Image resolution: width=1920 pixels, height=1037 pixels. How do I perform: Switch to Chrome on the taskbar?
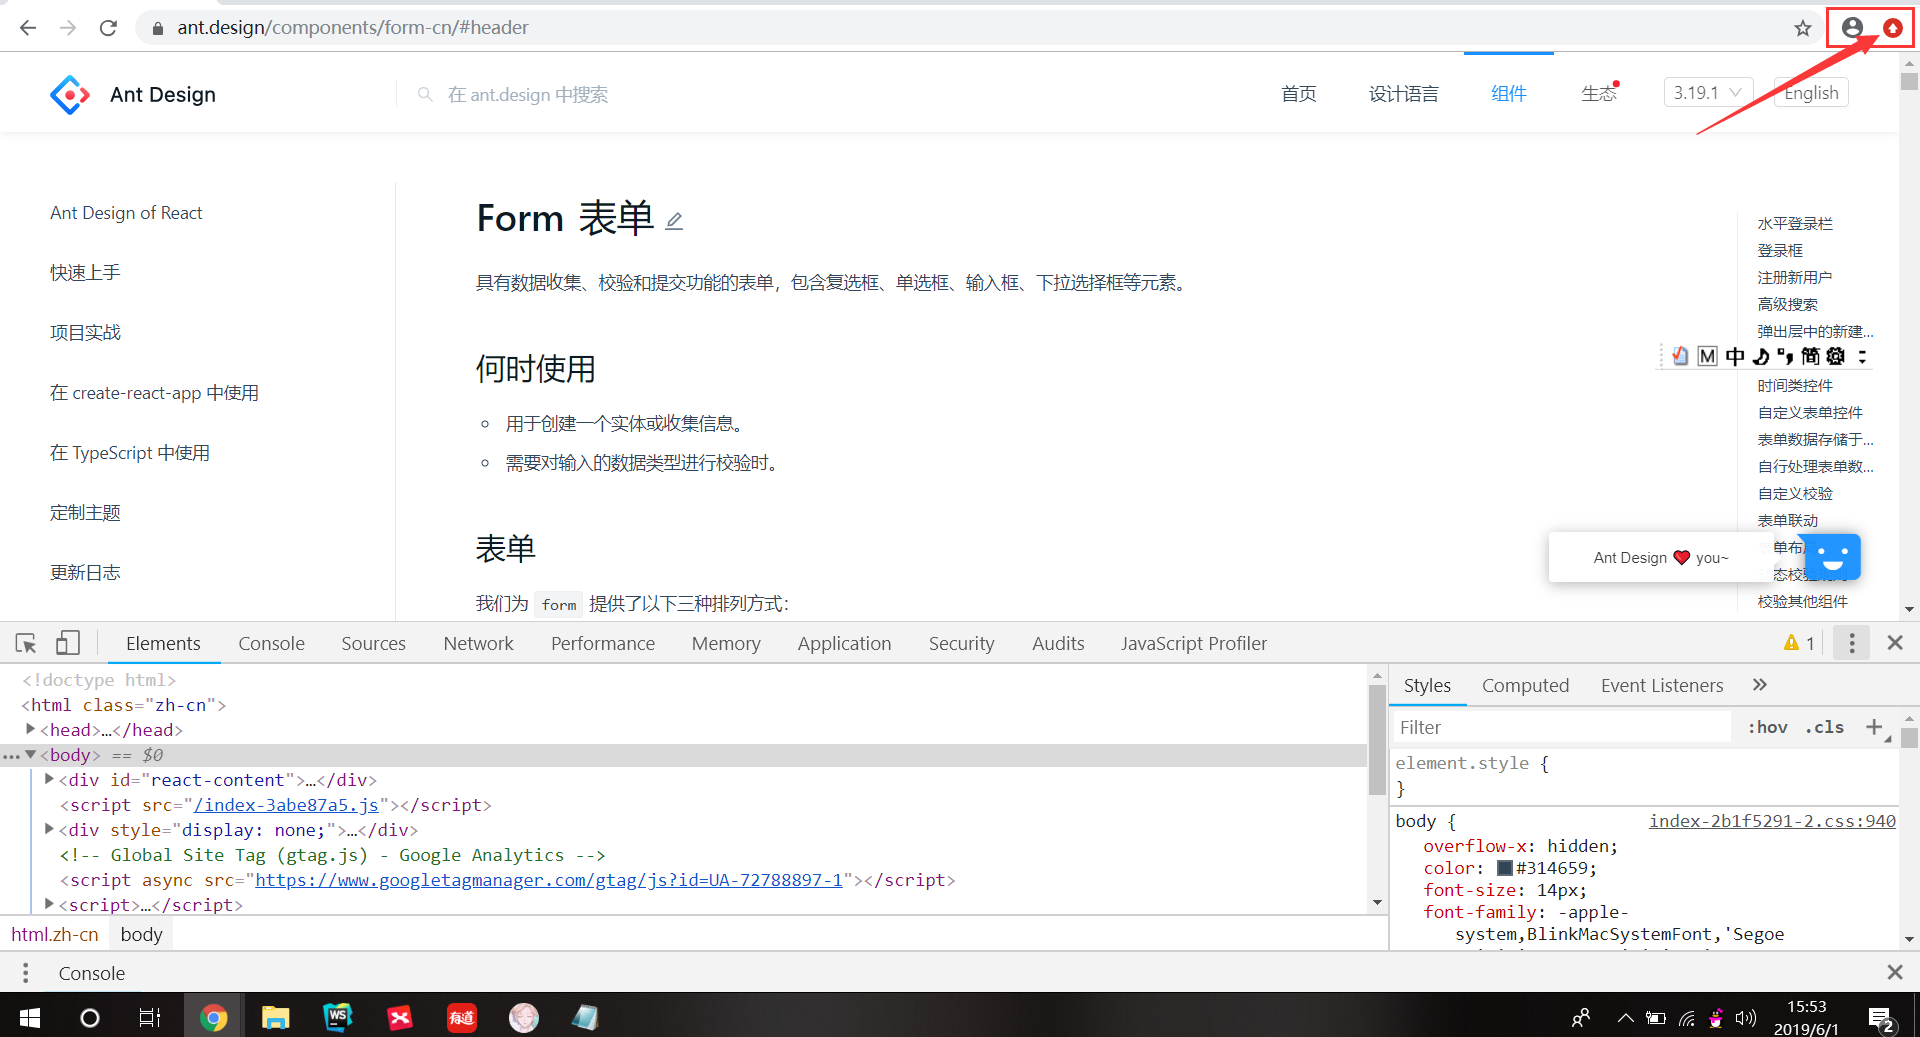(213, 1018)
